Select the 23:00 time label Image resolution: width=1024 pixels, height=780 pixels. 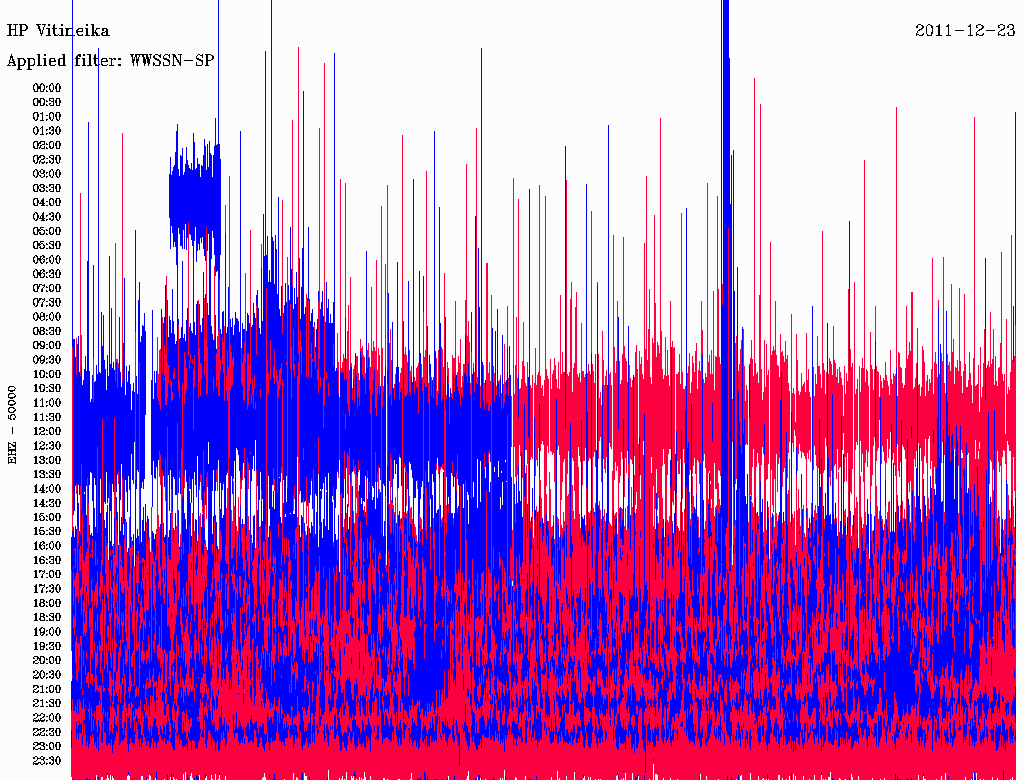tap(47, 746)
